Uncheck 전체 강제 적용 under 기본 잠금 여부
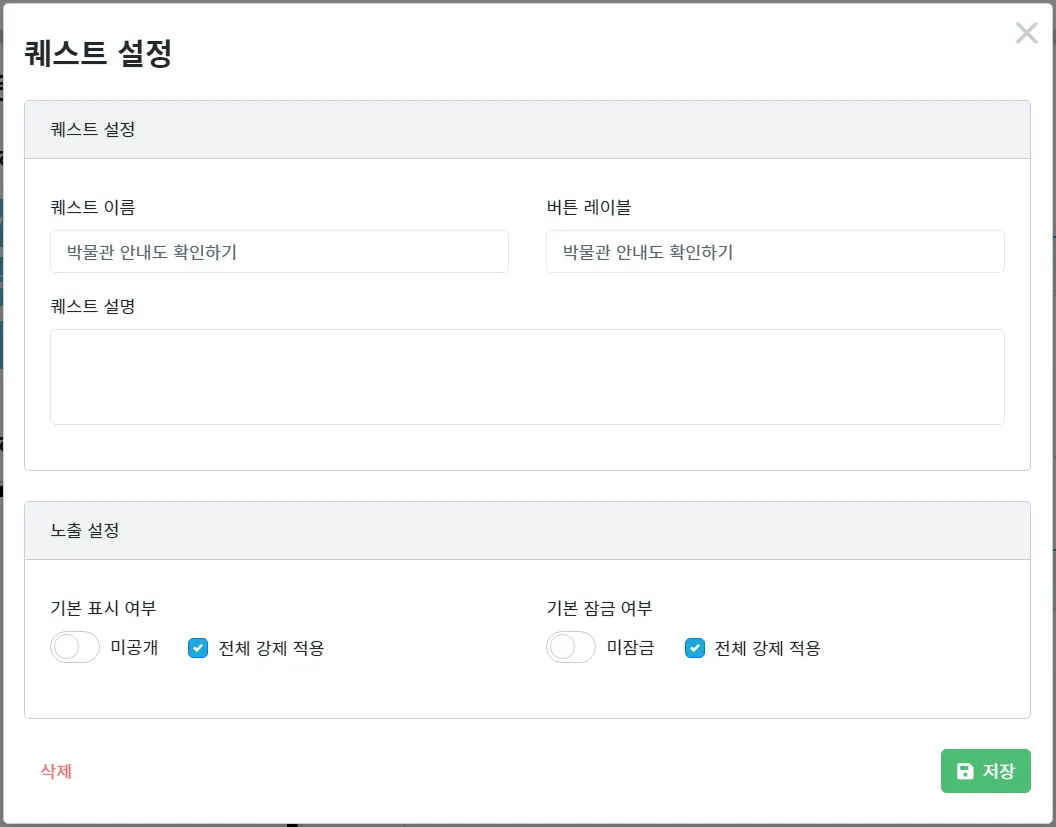 694,648
